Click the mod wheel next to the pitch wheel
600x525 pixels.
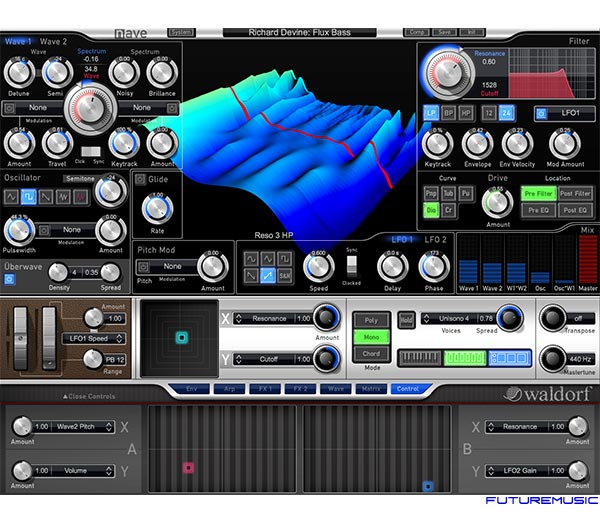click(49, 338)
